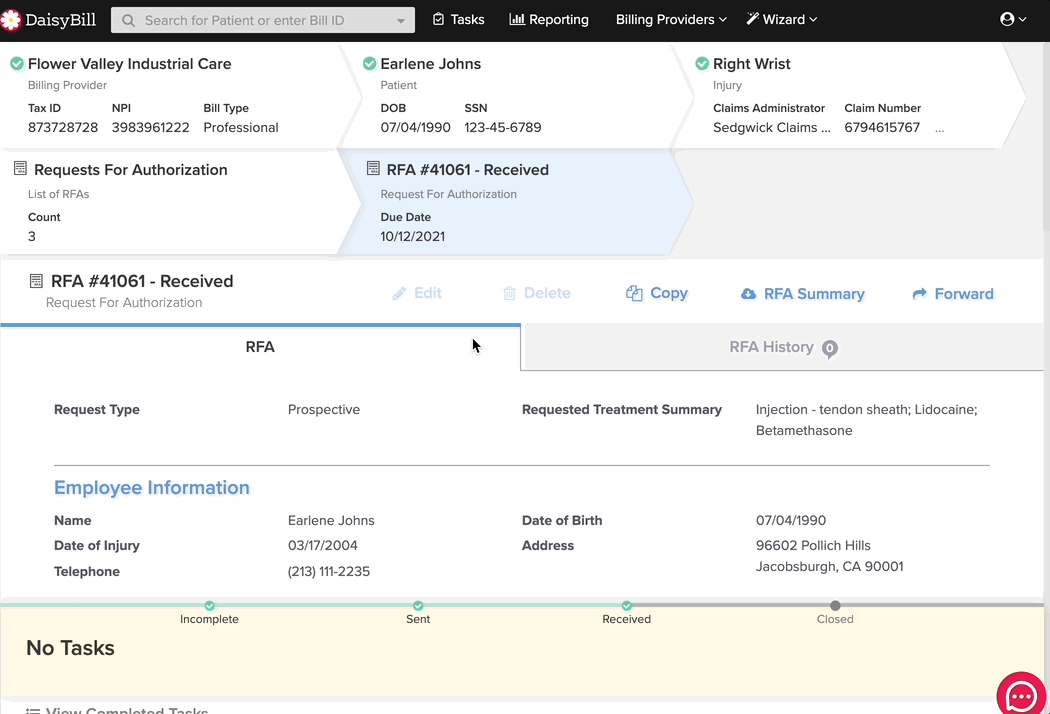Image resolution: width=1050 pixels, height=714 pixels.
Task: Click the due date 10/12/2021
Action: click(412, 236)
